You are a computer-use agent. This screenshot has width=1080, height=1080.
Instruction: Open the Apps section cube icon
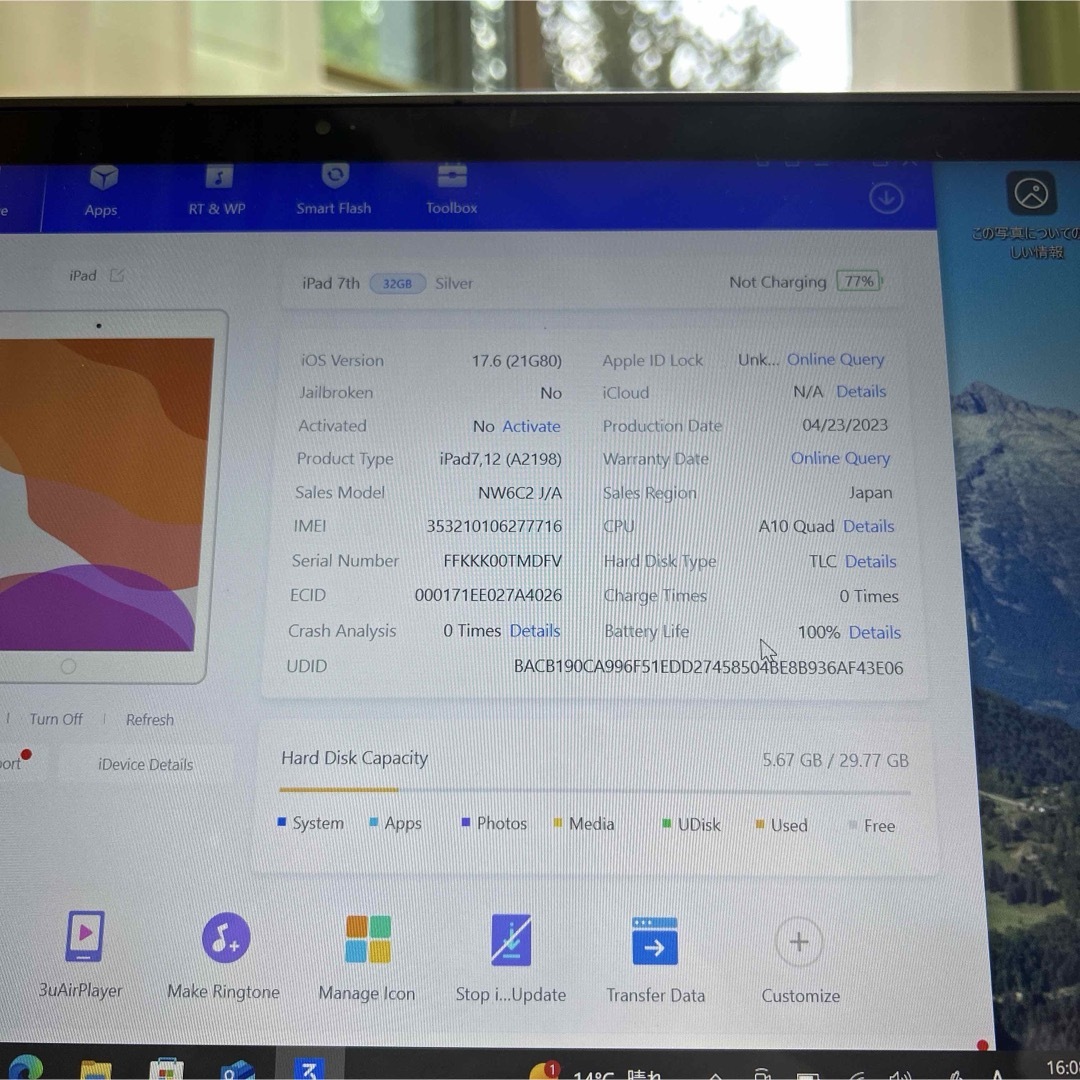(103, 178)
